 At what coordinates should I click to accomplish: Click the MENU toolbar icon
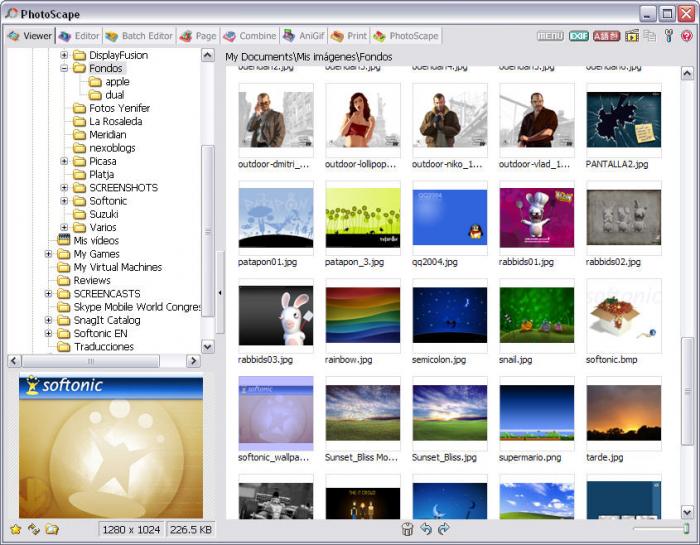coord(550,36)
